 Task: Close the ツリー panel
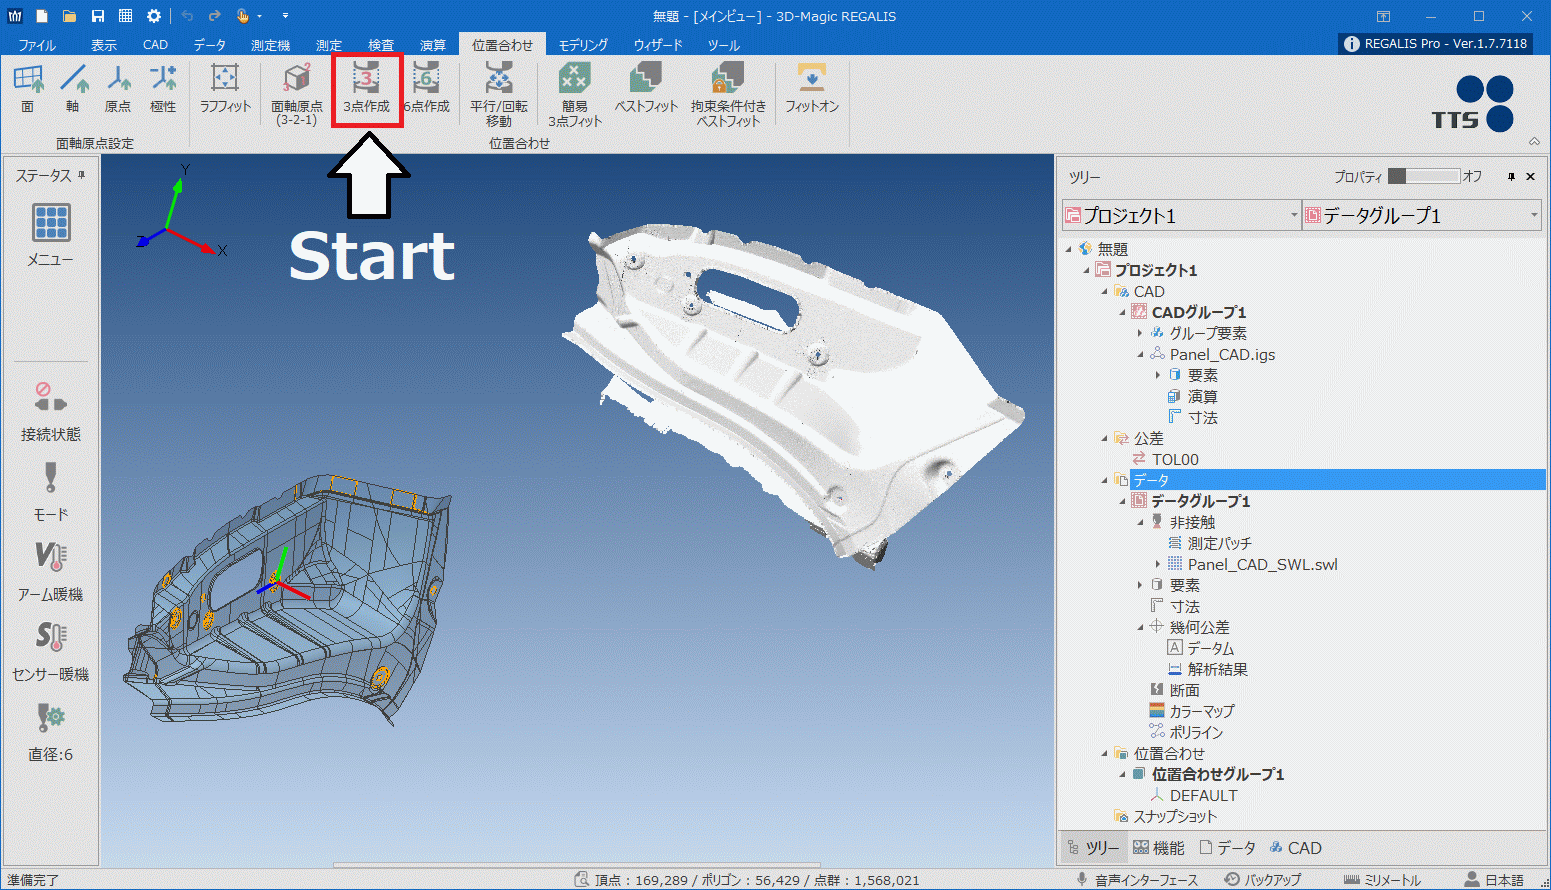pyautogui.click(x=1530, y=177)
